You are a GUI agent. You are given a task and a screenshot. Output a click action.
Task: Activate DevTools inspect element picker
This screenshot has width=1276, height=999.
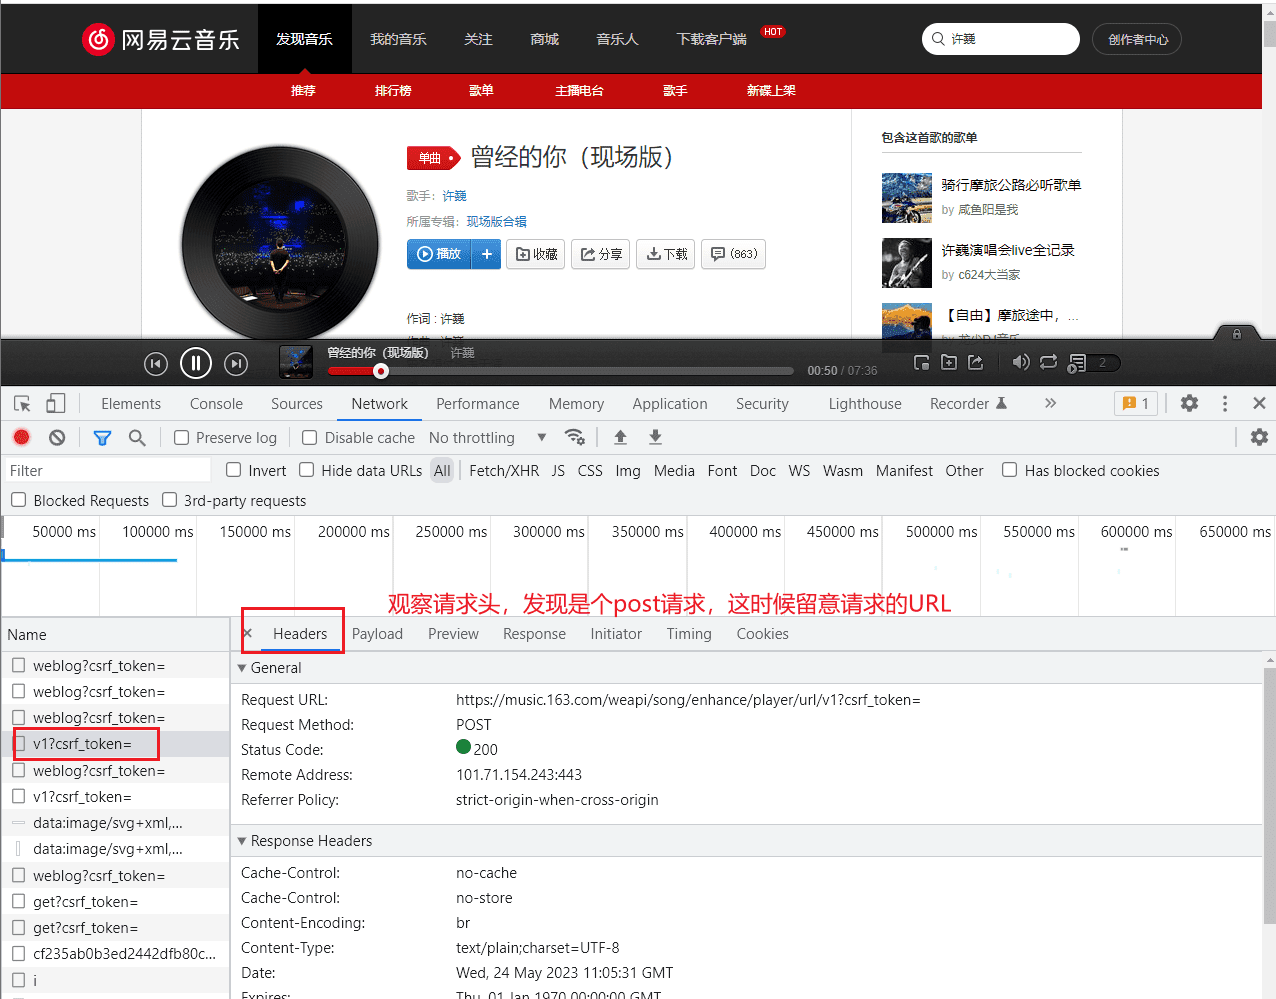[22, 404]
